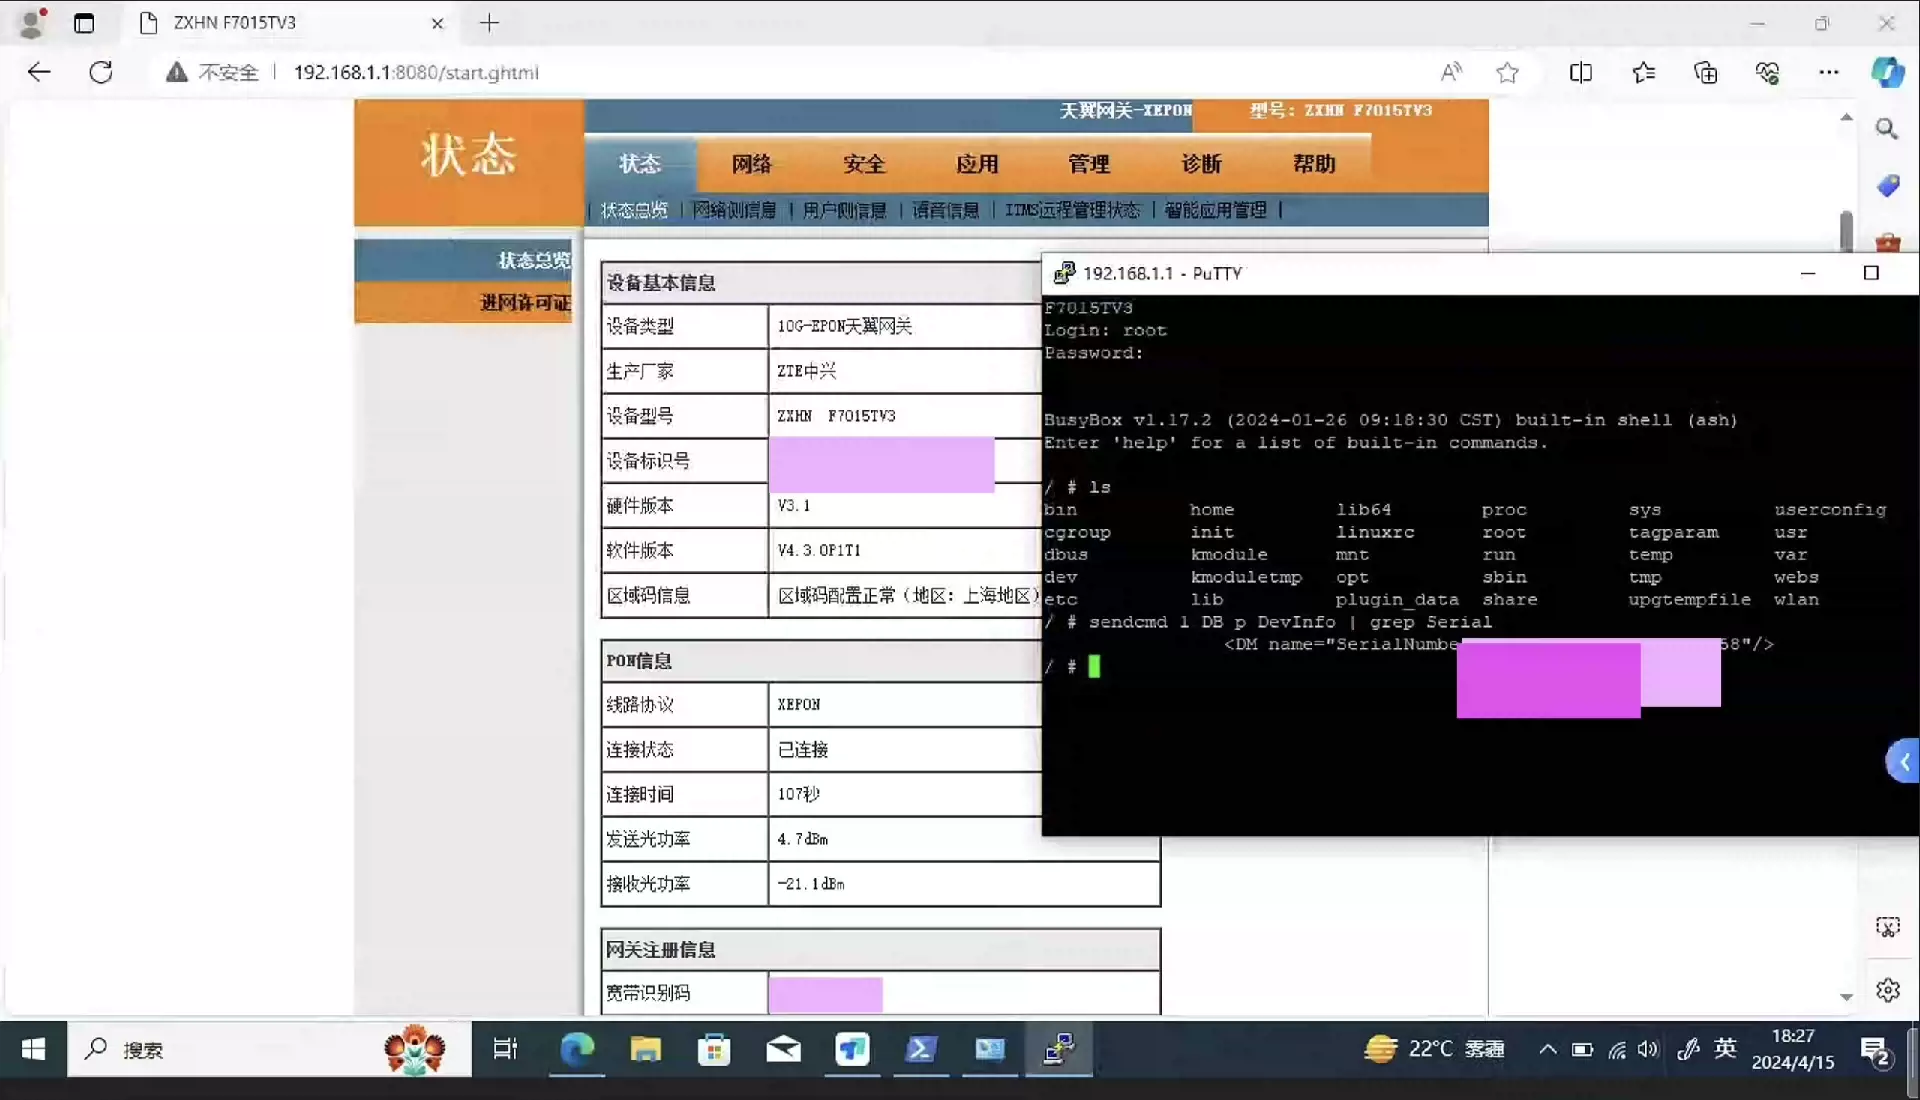The image size is (1920, 1100).
Task: Select the 管理 main tab
Action: tap(1089, 164)
